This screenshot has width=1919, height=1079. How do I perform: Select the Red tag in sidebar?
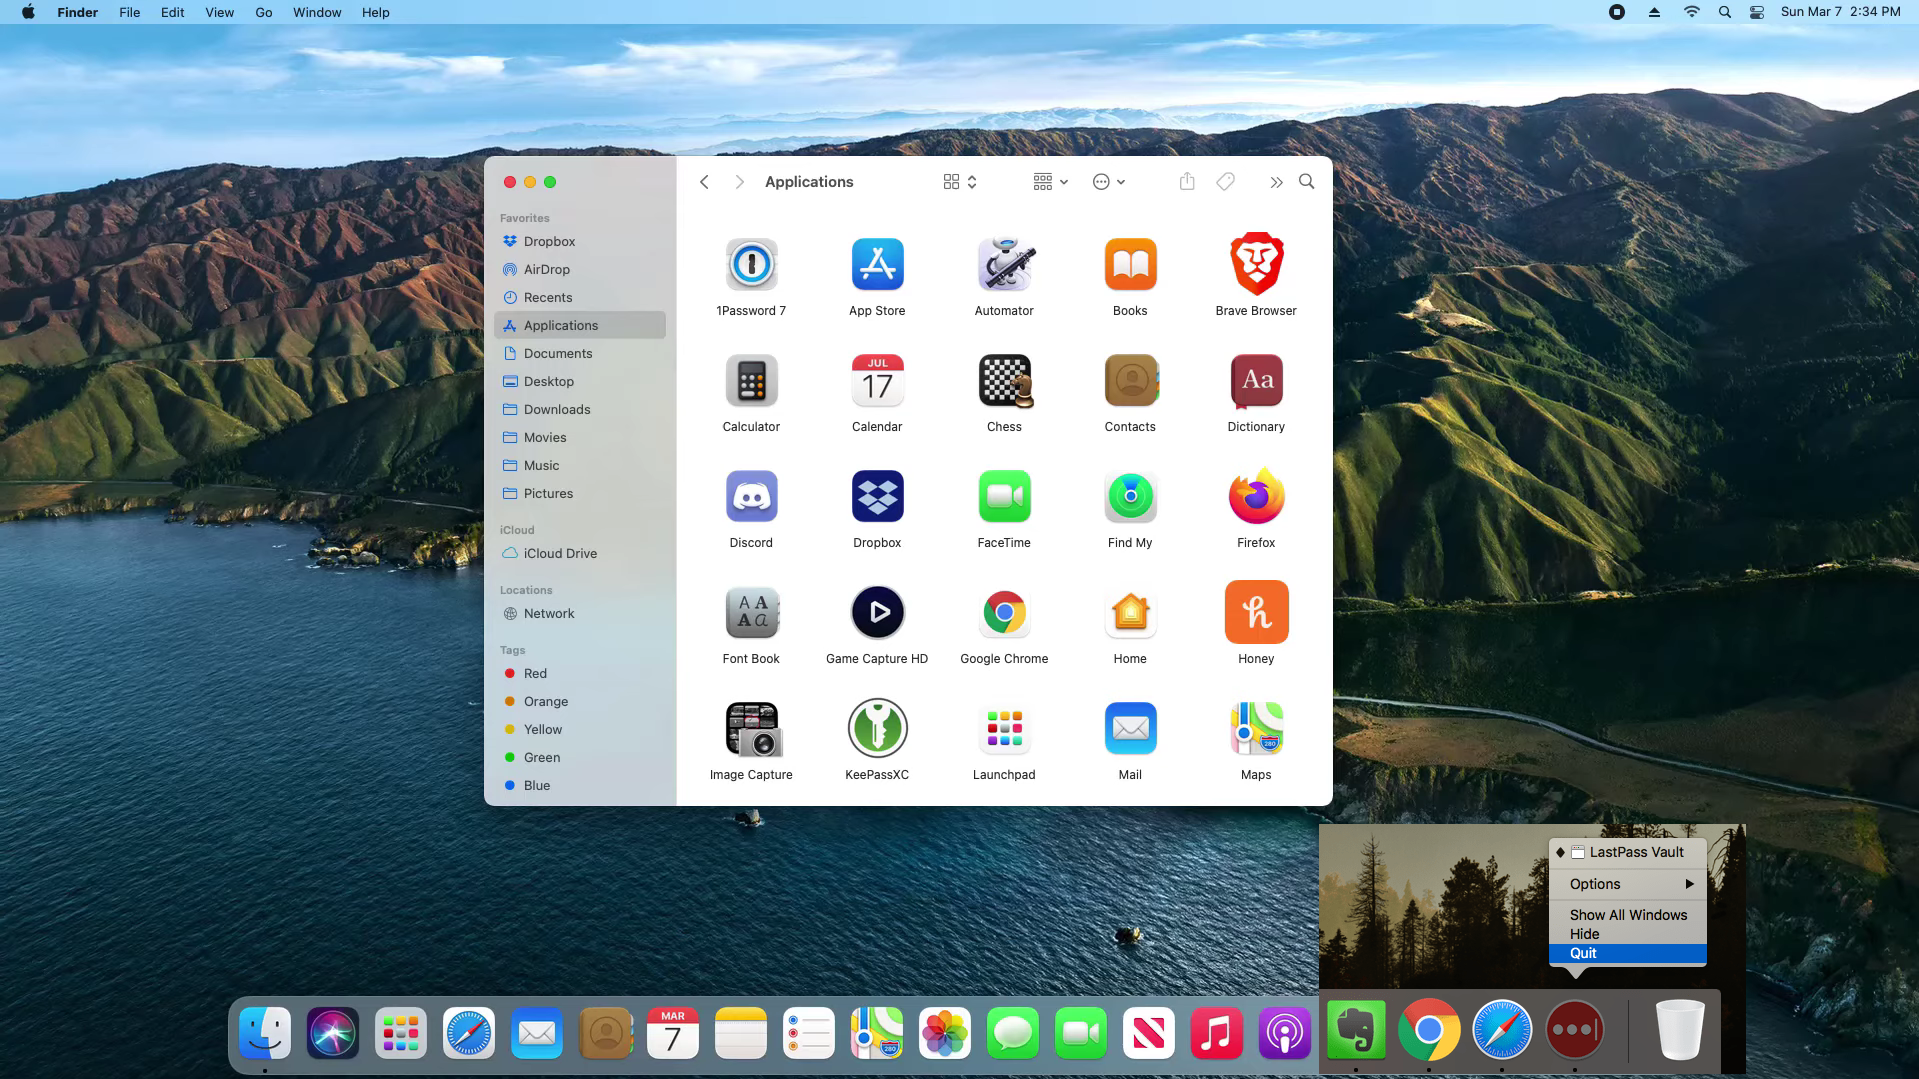535,674
